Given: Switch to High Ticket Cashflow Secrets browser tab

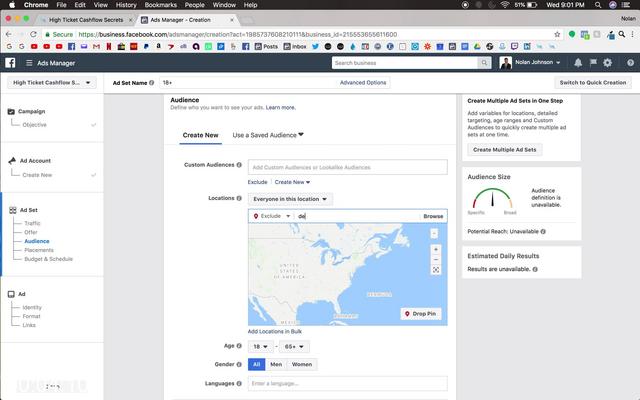Looking at the screenshot, I should click(x=86, y=20).
